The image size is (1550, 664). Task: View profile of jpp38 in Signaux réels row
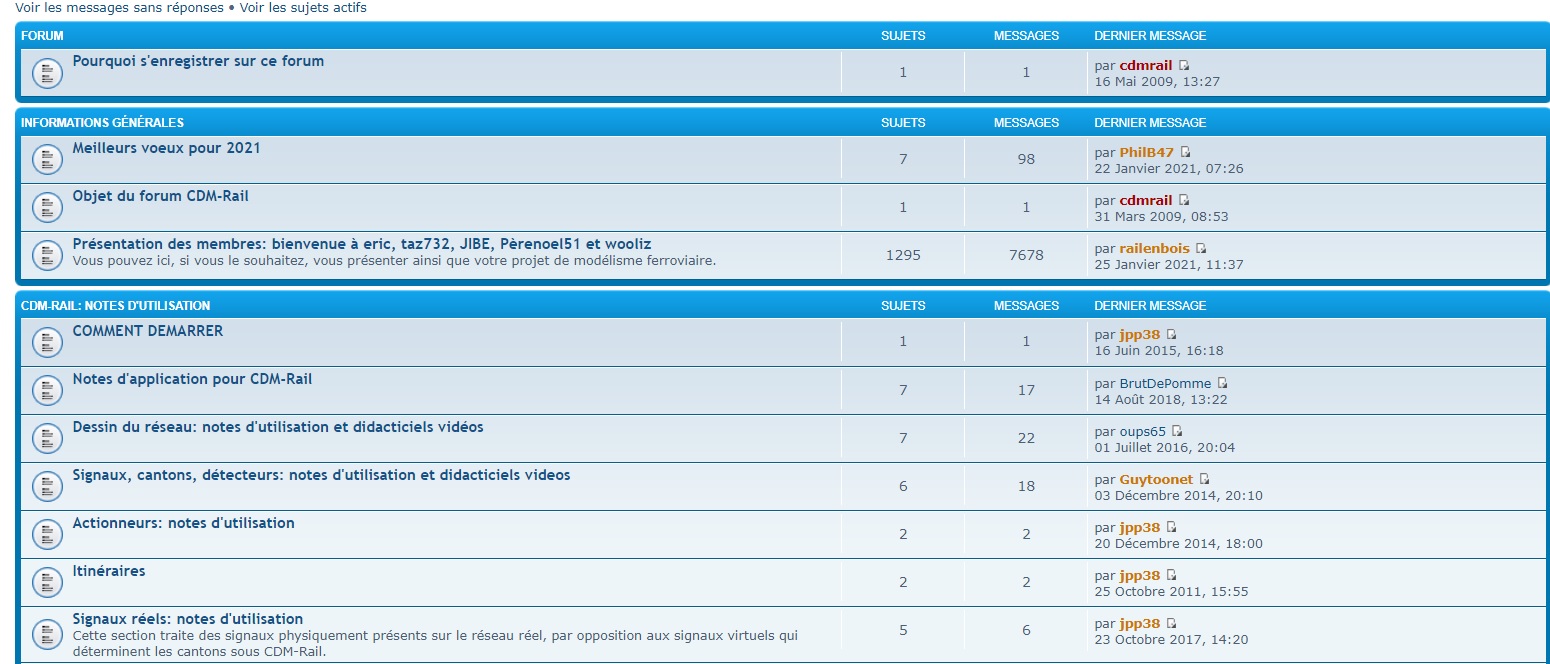point(1140,624)
